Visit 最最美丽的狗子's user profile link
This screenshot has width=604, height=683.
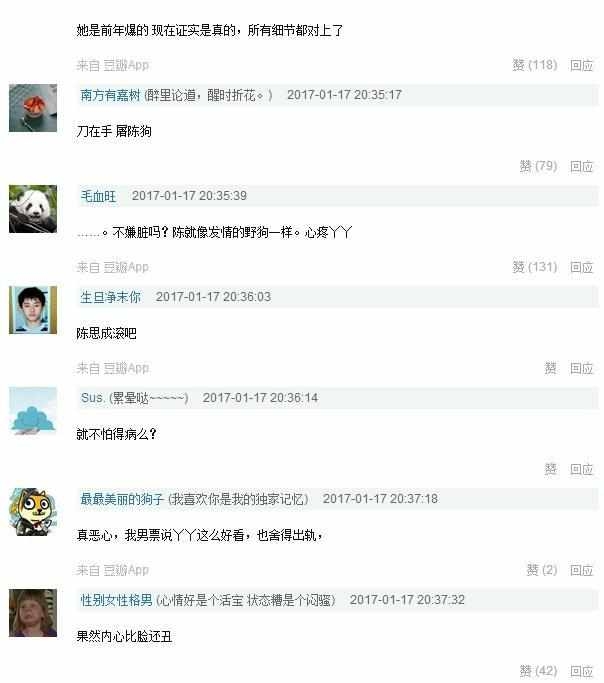(122, 499)
